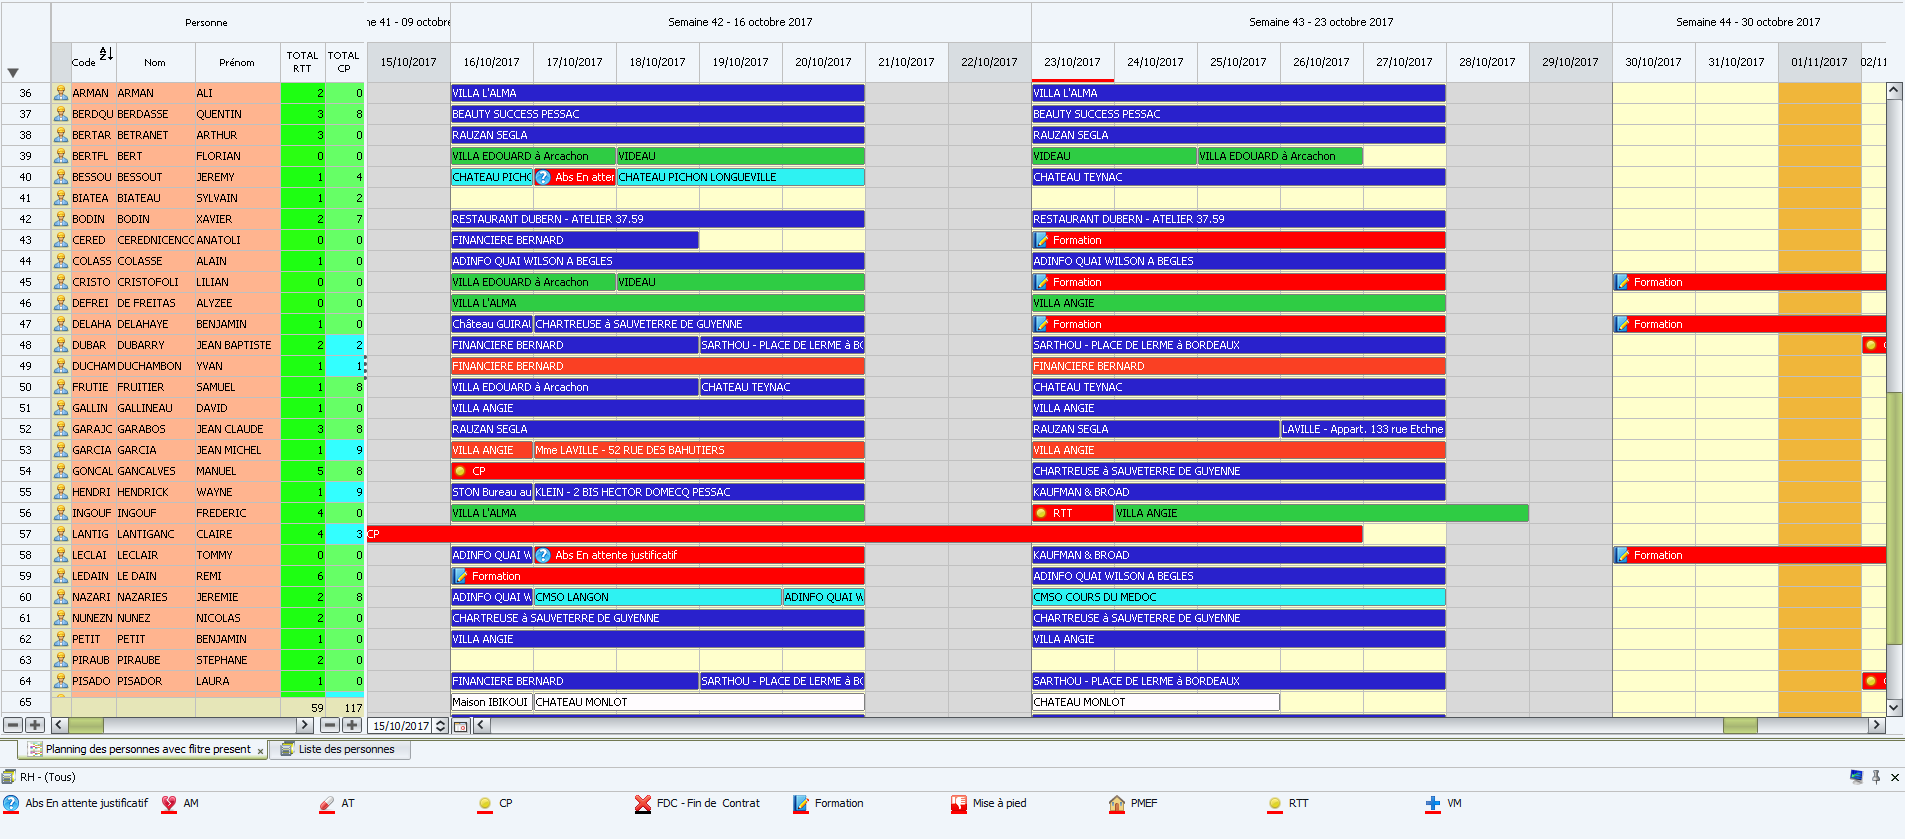The image size is (1905, 839).
Task: Click the first name cell 'JEAN BAPTISTE'
Action: pos(238,345)
